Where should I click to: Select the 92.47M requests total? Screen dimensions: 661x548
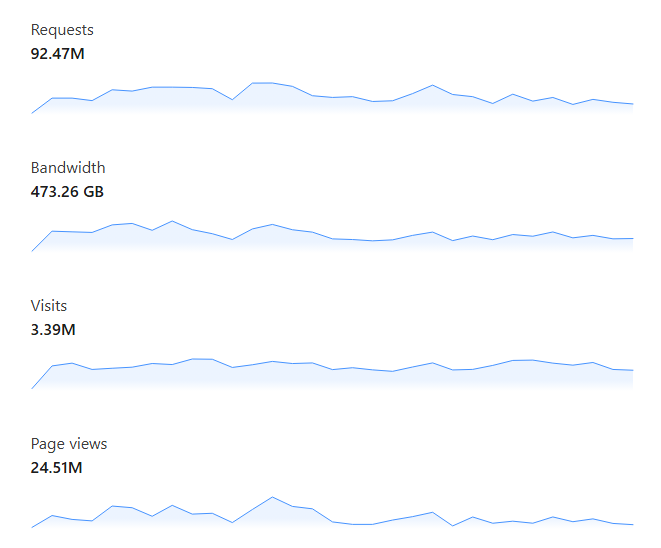coord(58,53)
